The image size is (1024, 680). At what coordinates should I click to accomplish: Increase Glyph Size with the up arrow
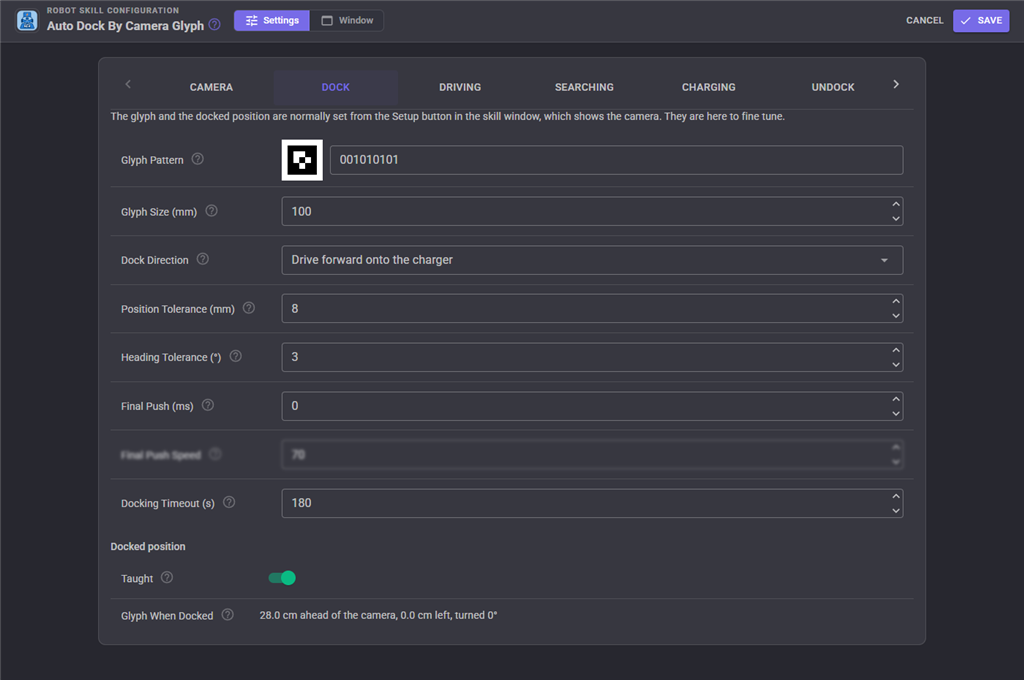[x=896, y=204]
